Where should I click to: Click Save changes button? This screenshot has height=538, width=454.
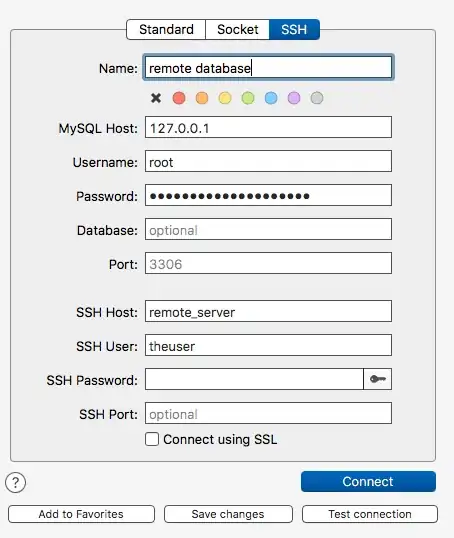click(228, 514)
